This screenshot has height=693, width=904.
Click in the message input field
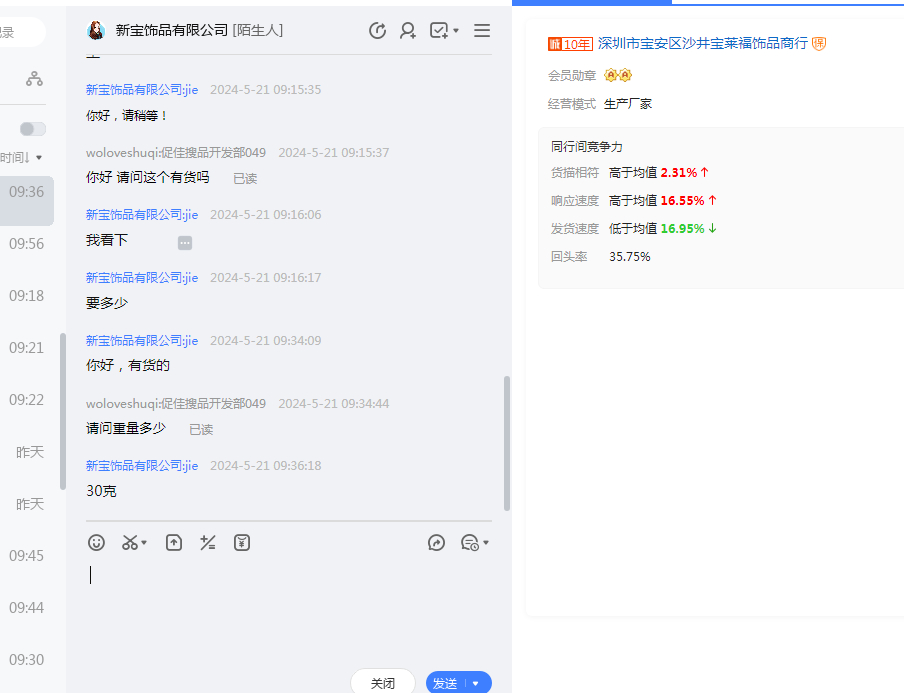point(288,610)
